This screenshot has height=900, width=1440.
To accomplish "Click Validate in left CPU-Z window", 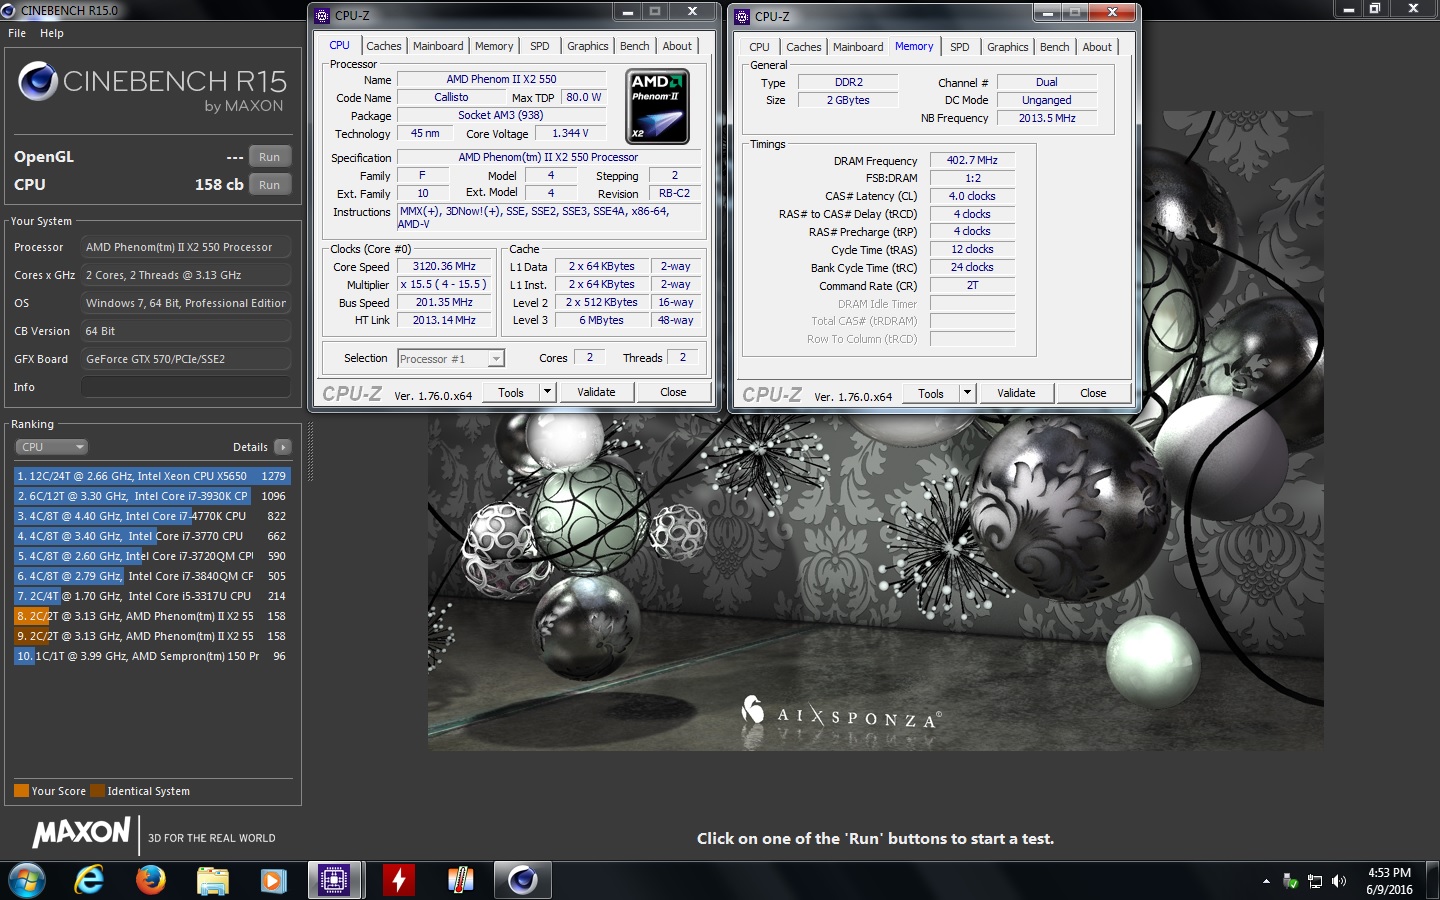I will tap(596, 393).
